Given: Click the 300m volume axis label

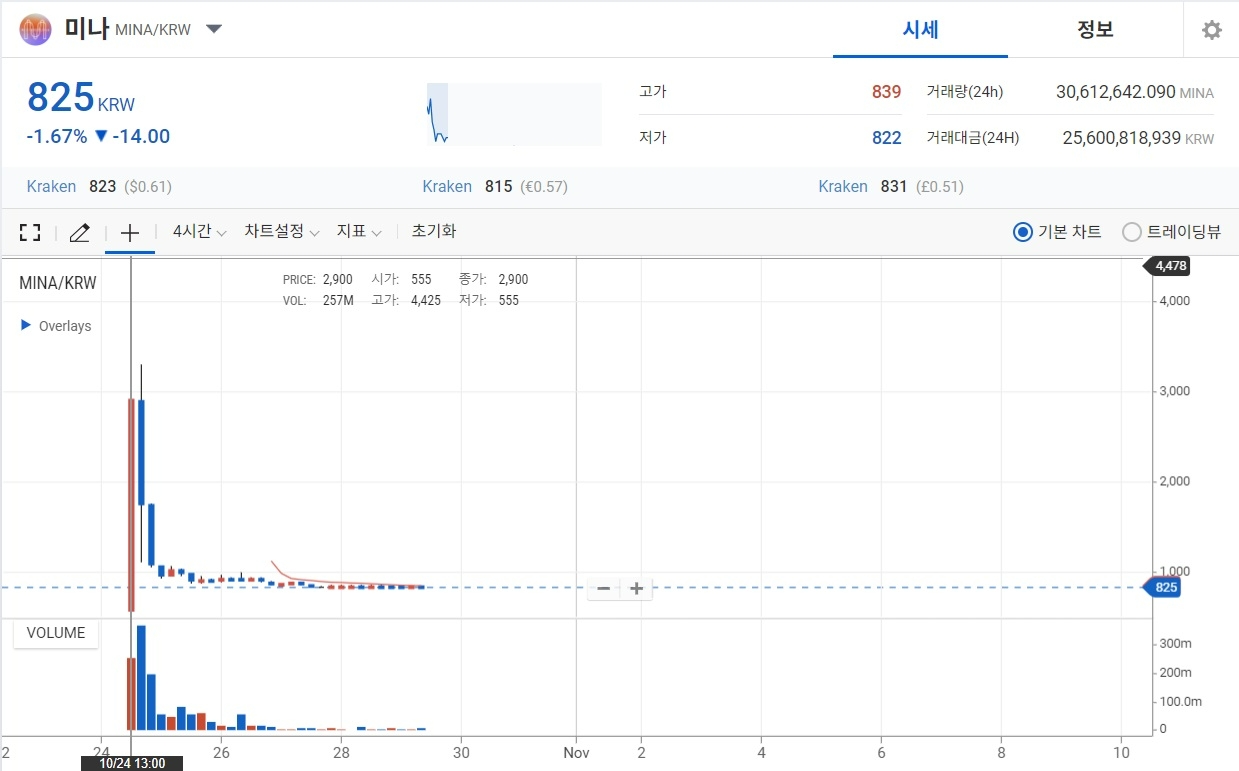Looking at the screenshot, I should [1173, 643].
